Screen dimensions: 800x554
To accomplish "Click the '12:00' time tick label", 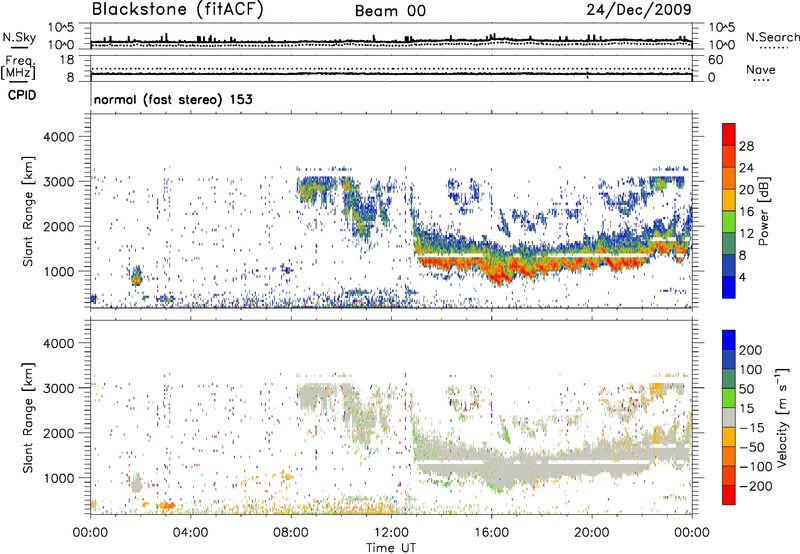I will [391, 533].
